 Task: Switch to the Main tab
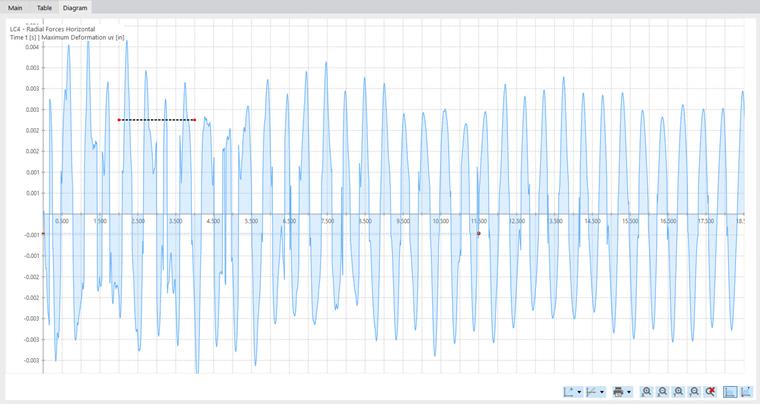coord(15,8)
